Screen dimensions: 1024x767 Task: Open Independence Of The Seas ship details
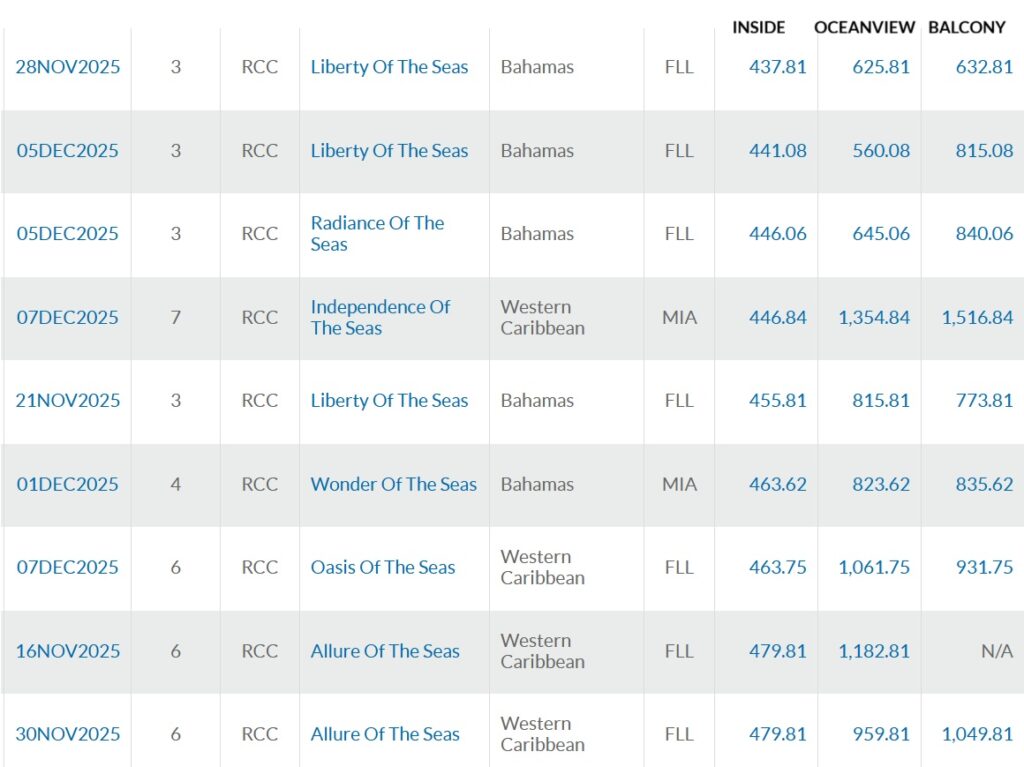pos(380,318)
